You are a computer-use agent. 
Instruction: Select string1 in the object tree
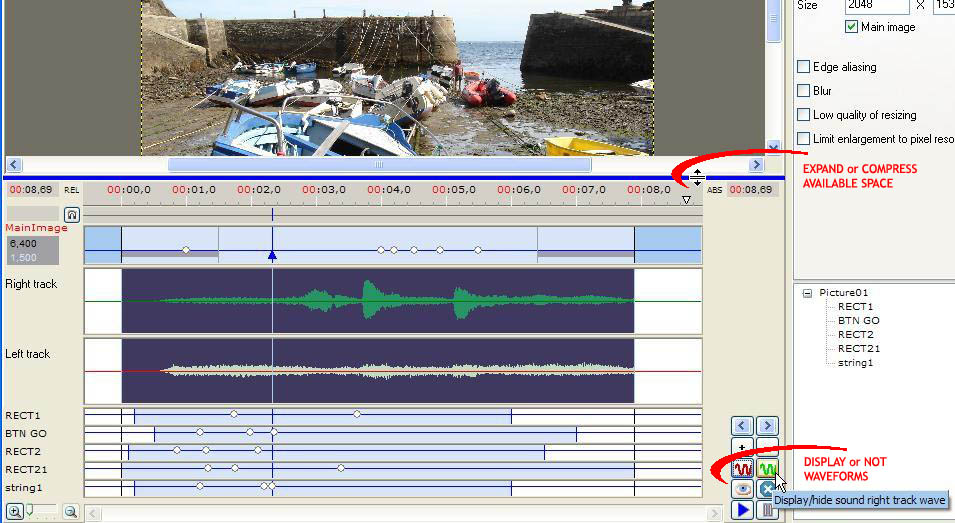pos(855,363)
